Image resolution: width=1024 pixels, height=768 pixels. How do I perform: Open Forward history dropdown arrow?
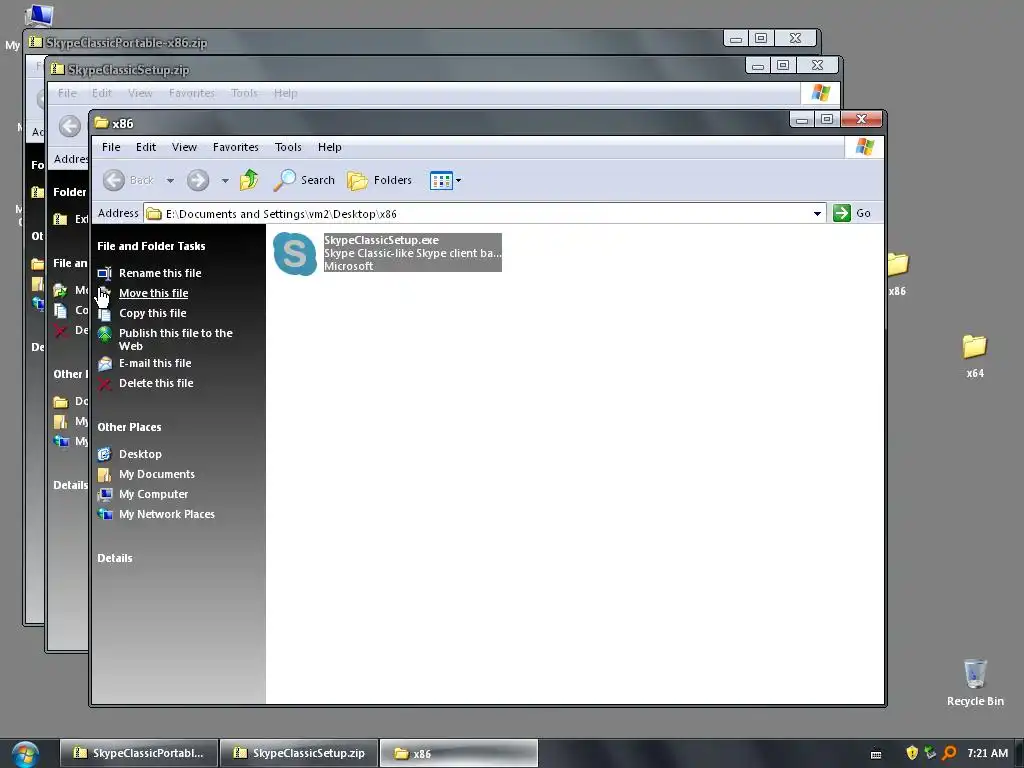225,180
